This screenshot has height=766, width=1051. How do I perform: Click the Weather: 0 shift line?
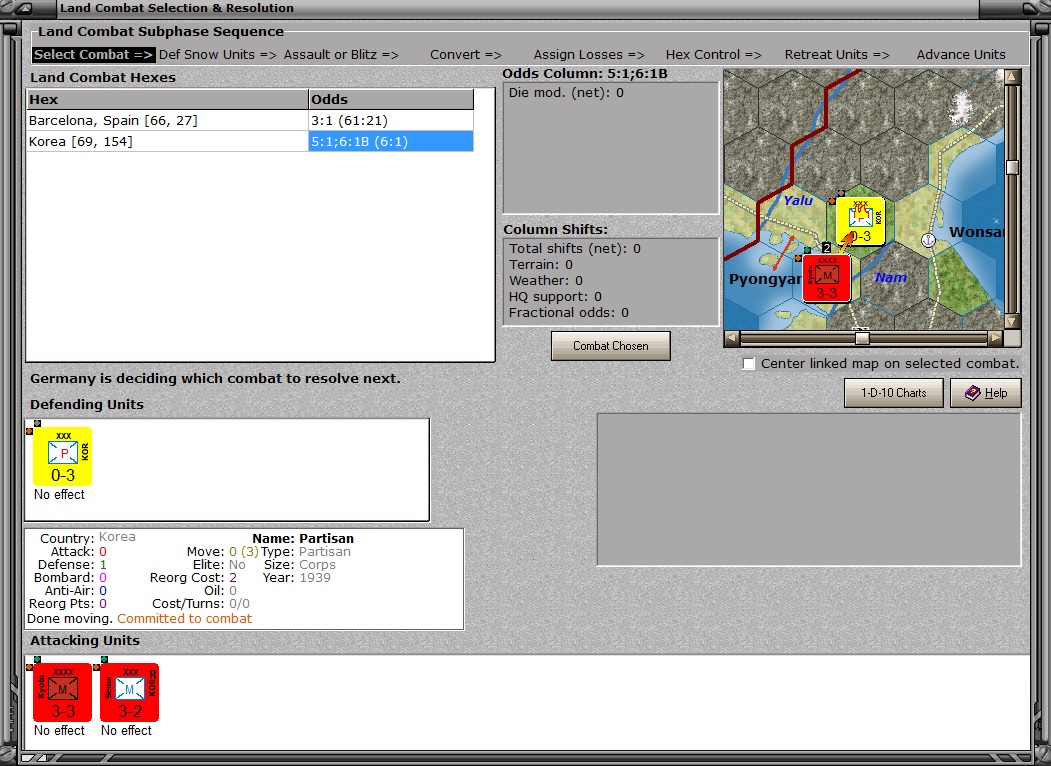click(x=546, y=281)
